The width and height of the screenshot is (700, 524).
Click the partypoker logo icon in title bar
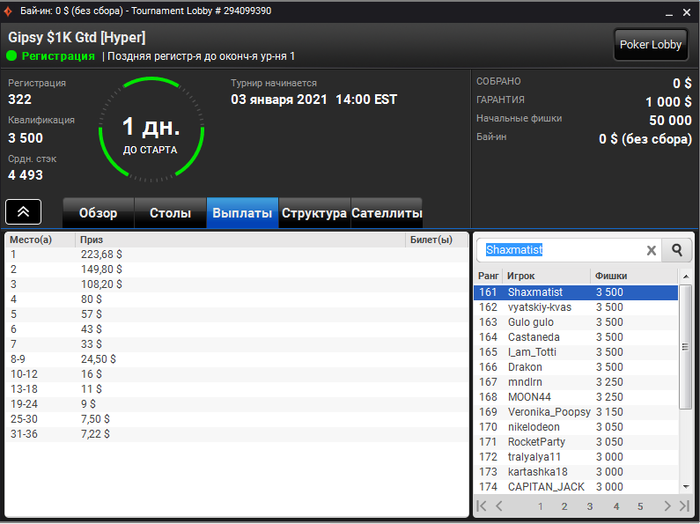pyautogui.click(x=8, y=11)
